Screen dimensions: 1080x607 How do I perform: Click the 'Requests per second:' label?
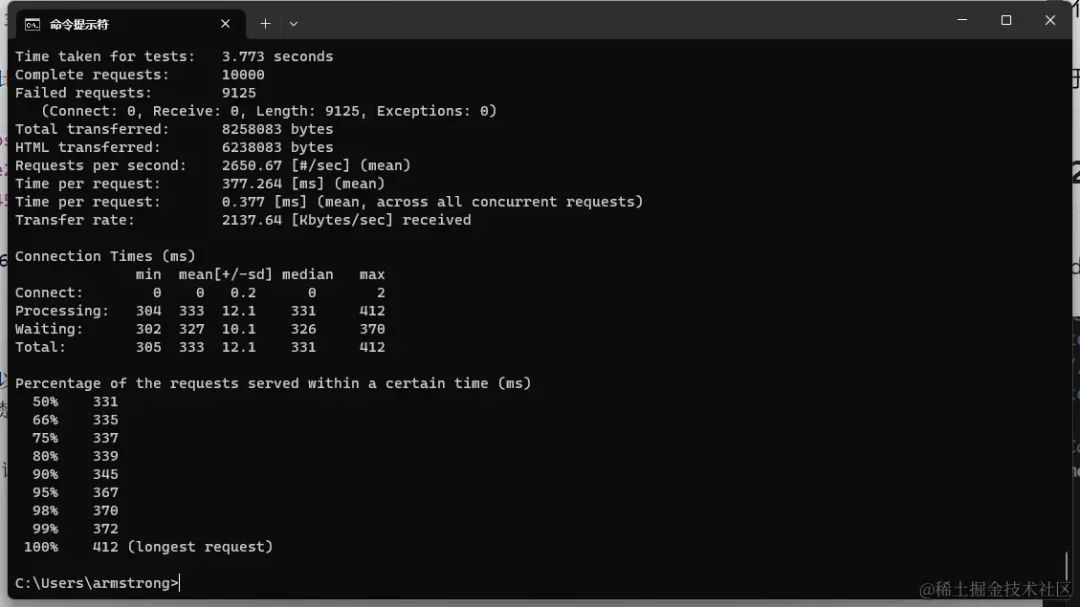click(x=101, y=165)
